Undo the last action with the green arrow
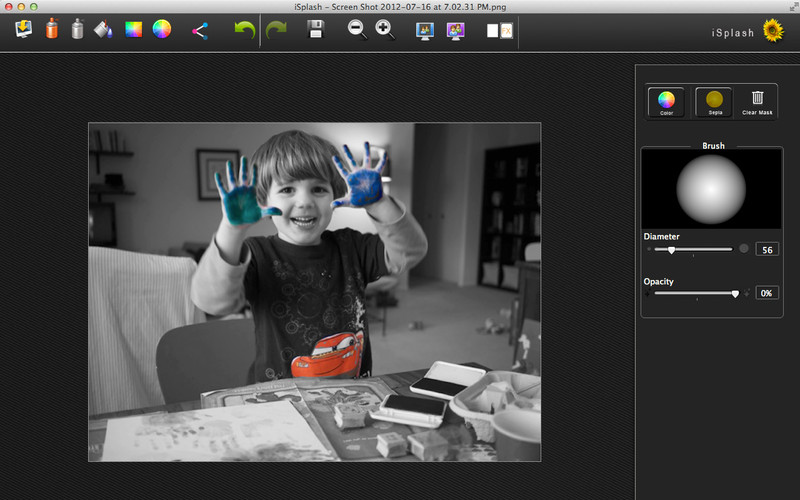The image size is (800, 500). [x=245, y=30]
